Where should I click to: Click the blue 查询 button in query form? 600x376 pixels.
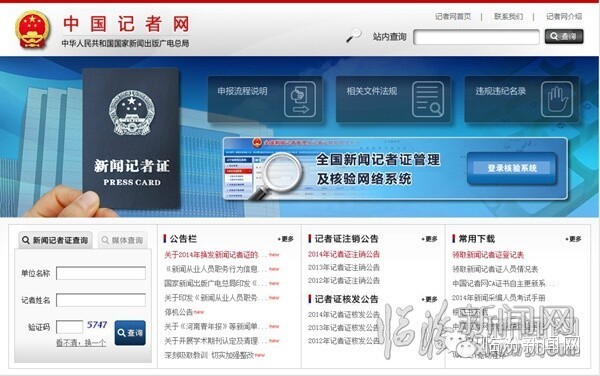[x=130, y=333]
